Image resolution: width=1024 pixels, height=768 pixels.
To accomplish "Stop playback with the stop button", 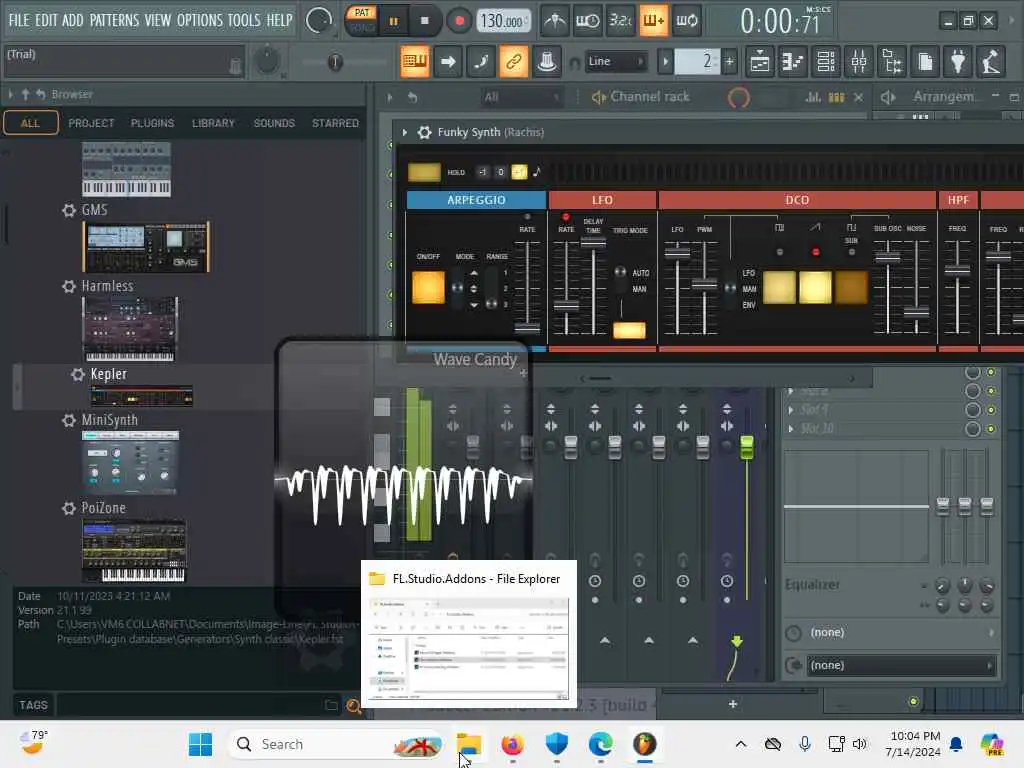I will (x=424, y=21).
